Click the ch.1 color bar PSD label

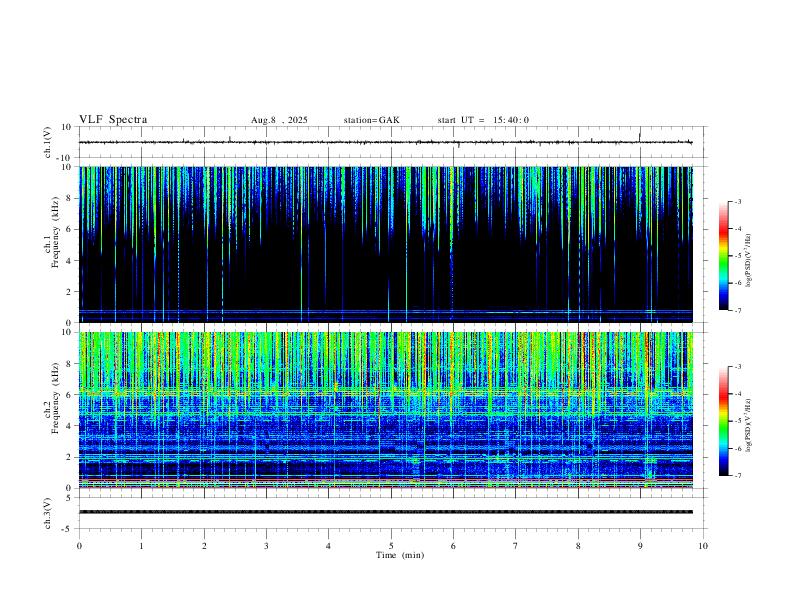click(x=749, y=260)
